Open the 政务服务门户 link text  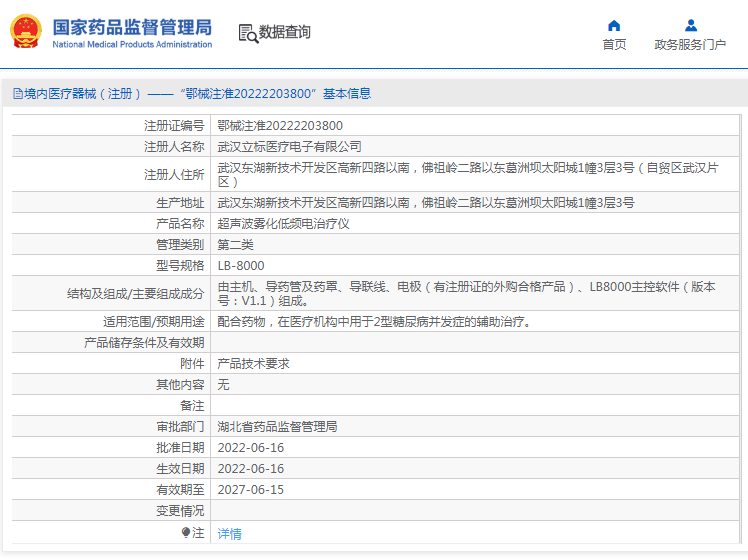pos(690,45)
